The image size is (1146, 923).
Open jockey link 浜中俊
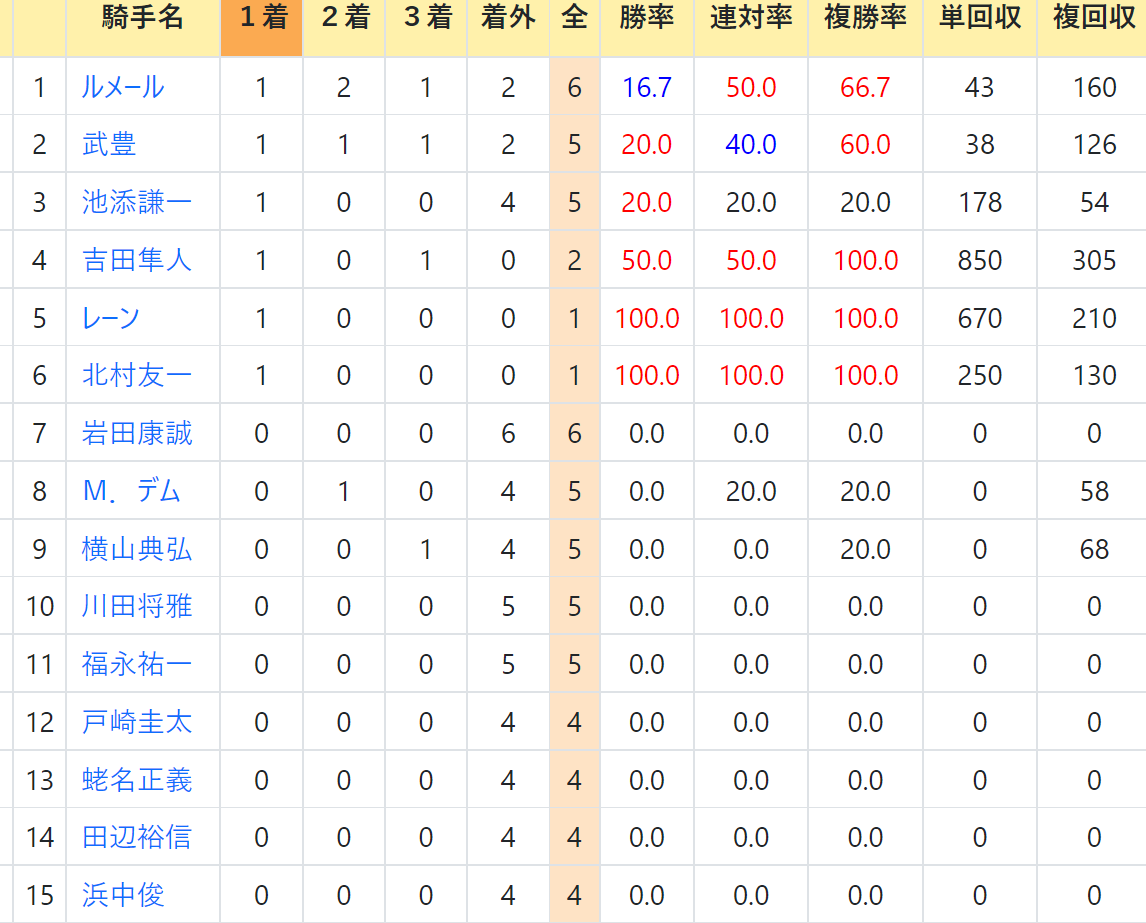click(123, 895)
